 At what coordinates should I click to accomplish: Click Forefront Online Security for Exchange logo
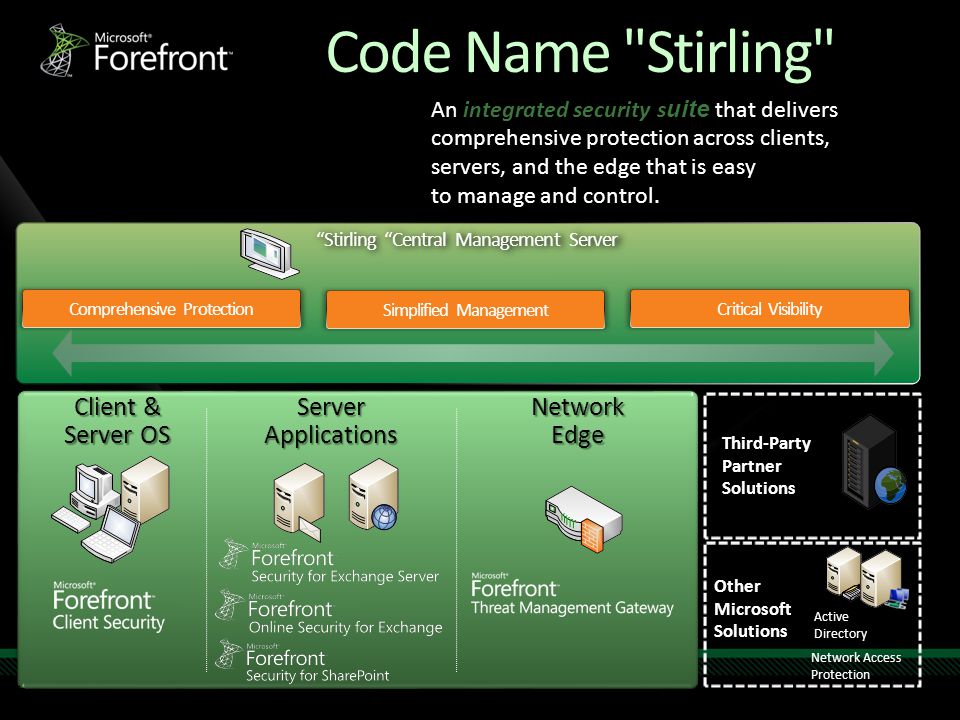click(x=329, y=612)
